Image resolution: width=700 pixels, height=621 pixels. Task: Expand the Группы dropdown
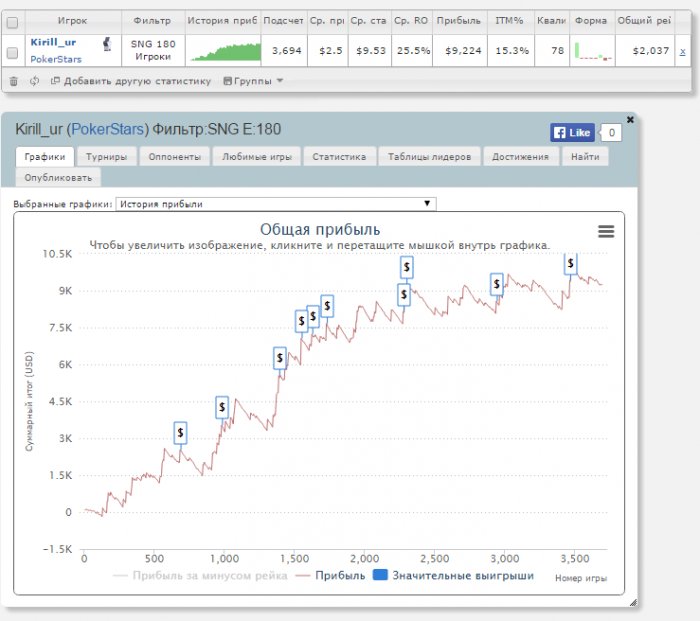click(253, 81)
